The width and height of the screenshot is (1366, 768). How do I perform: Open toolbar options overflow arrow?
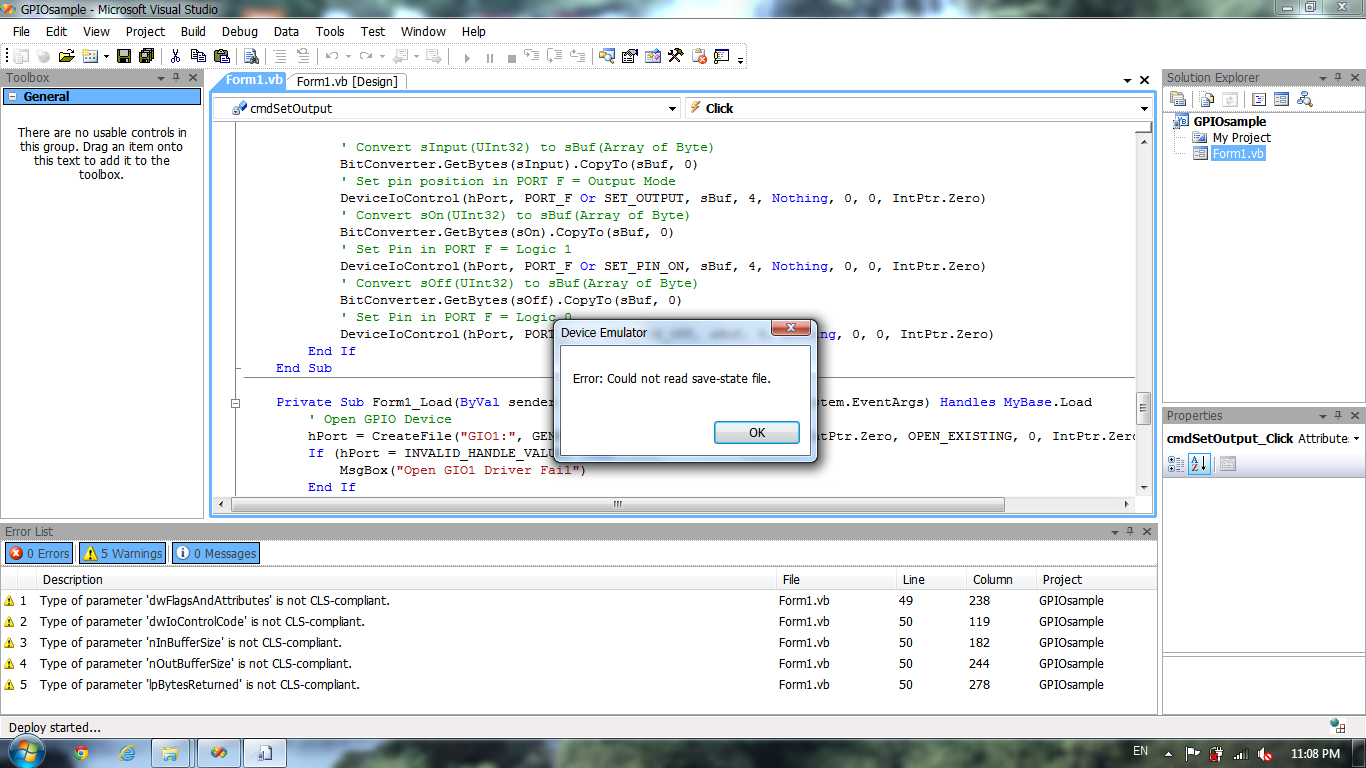click(740, 58)
